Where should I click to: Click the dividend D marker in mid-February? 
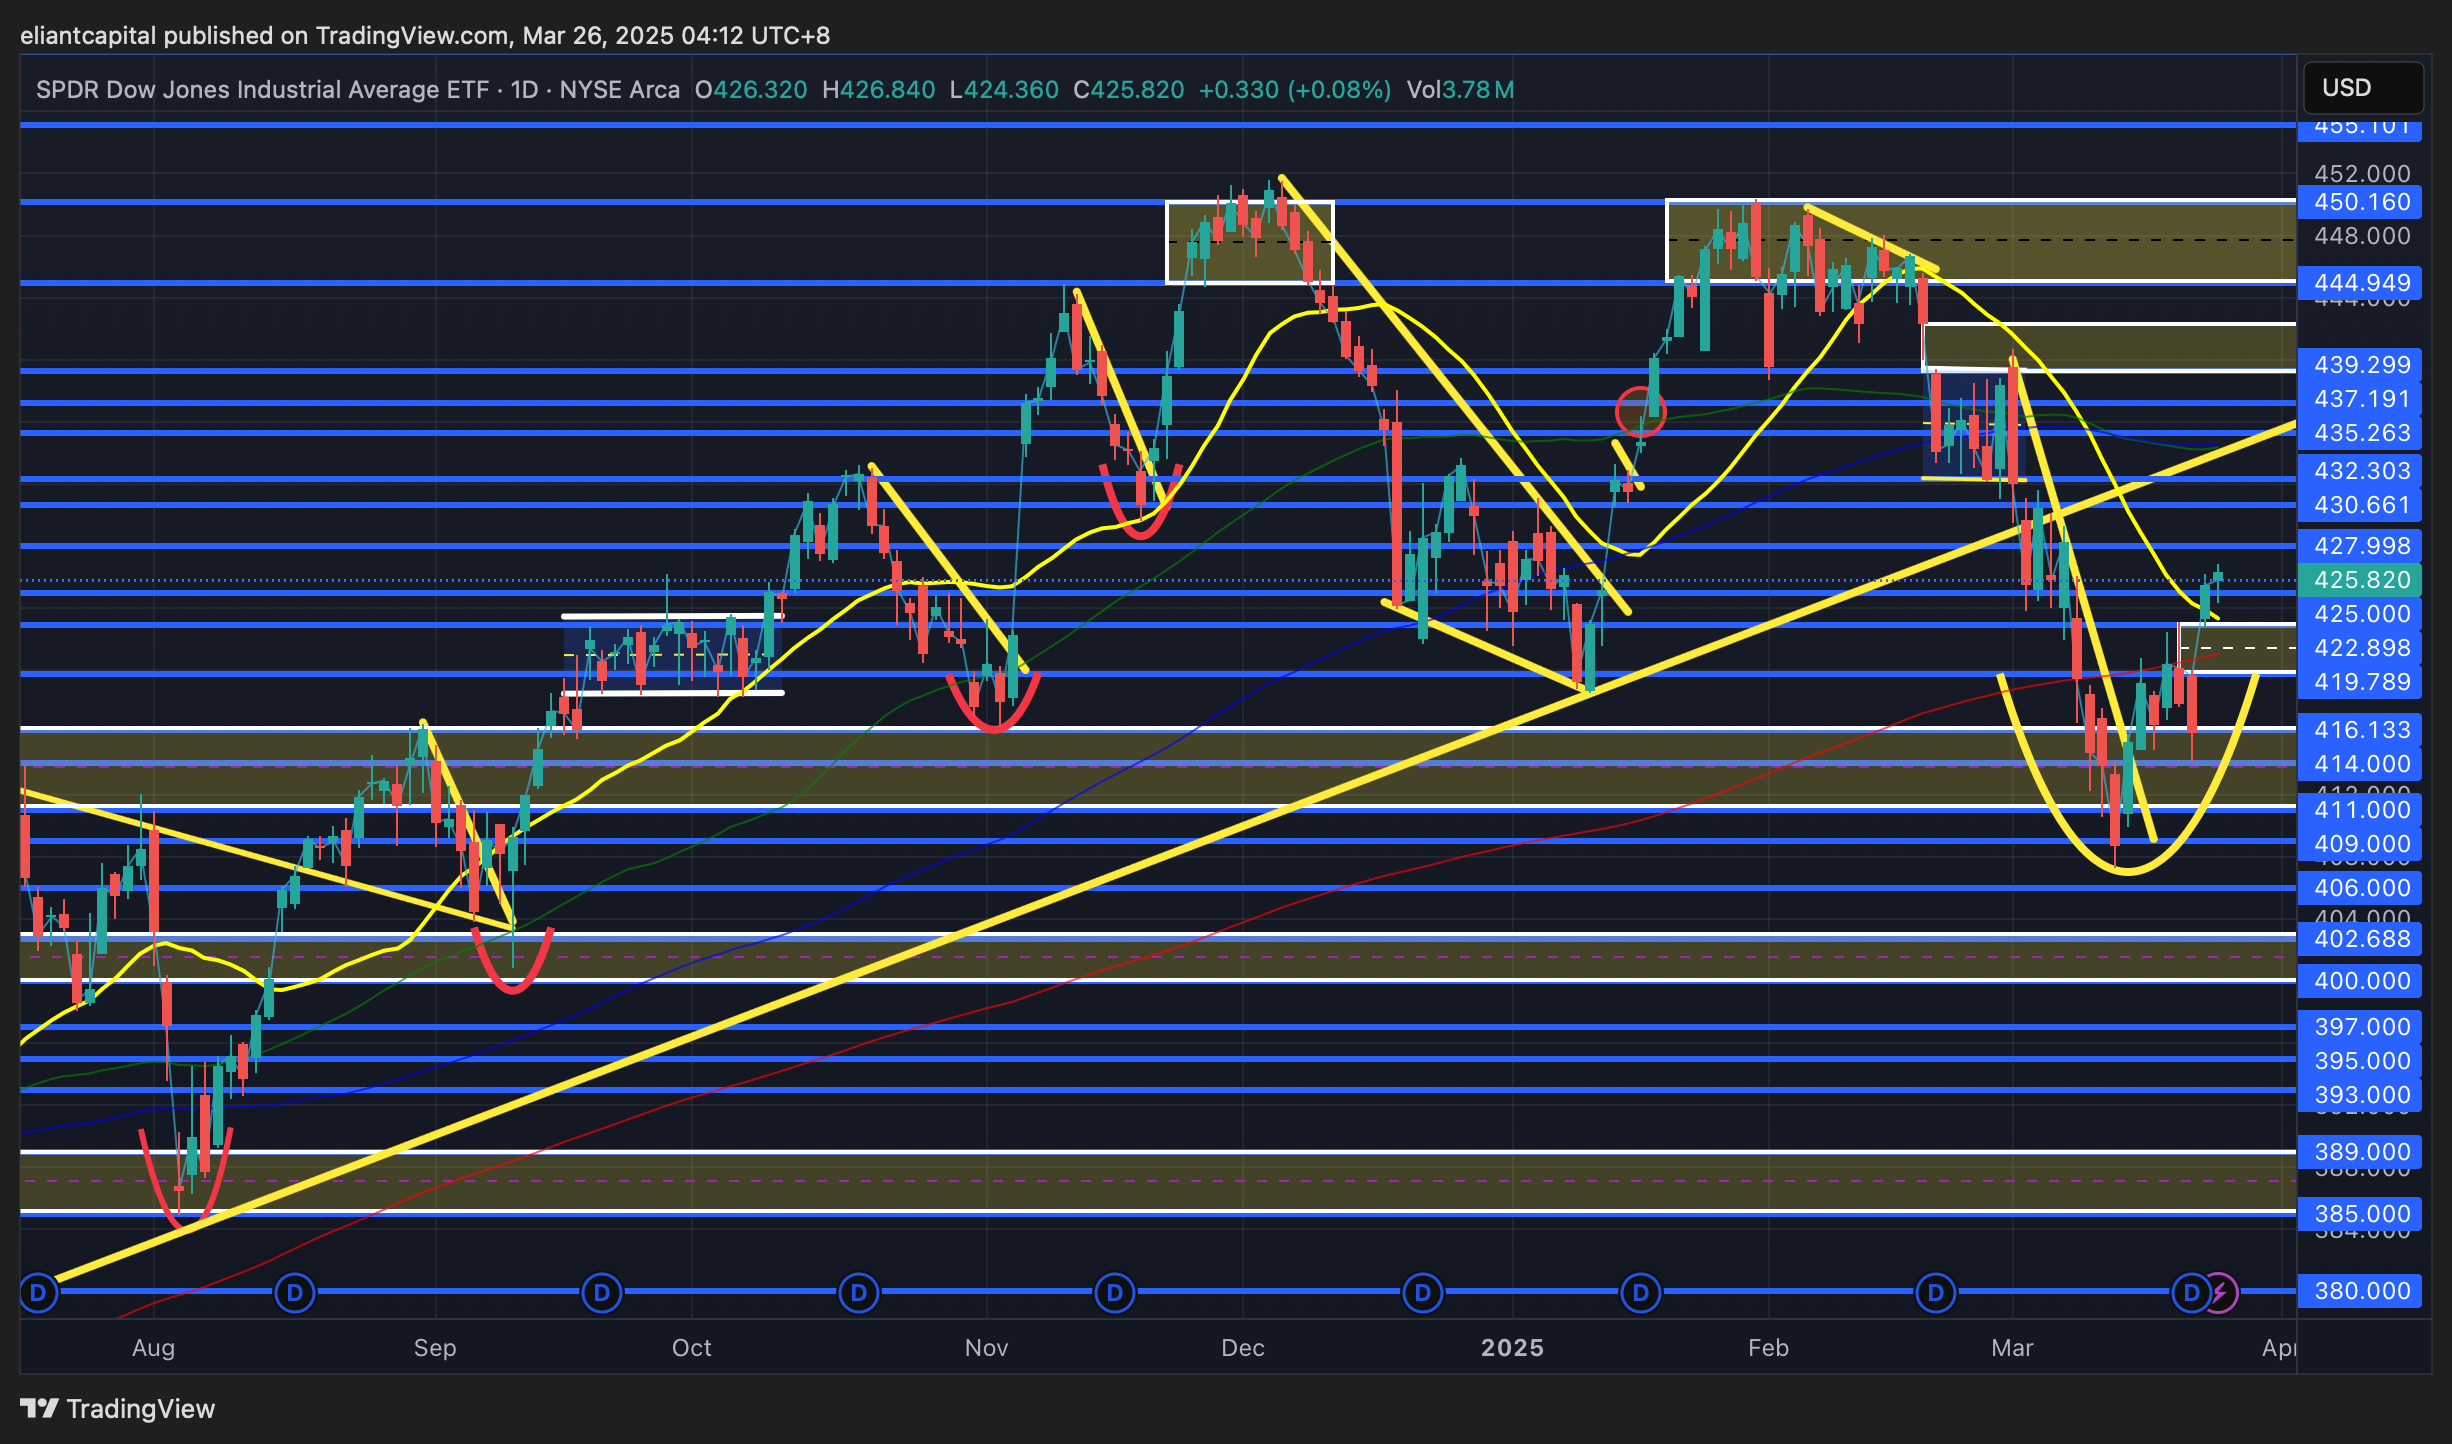(x=1936, y=1293)
